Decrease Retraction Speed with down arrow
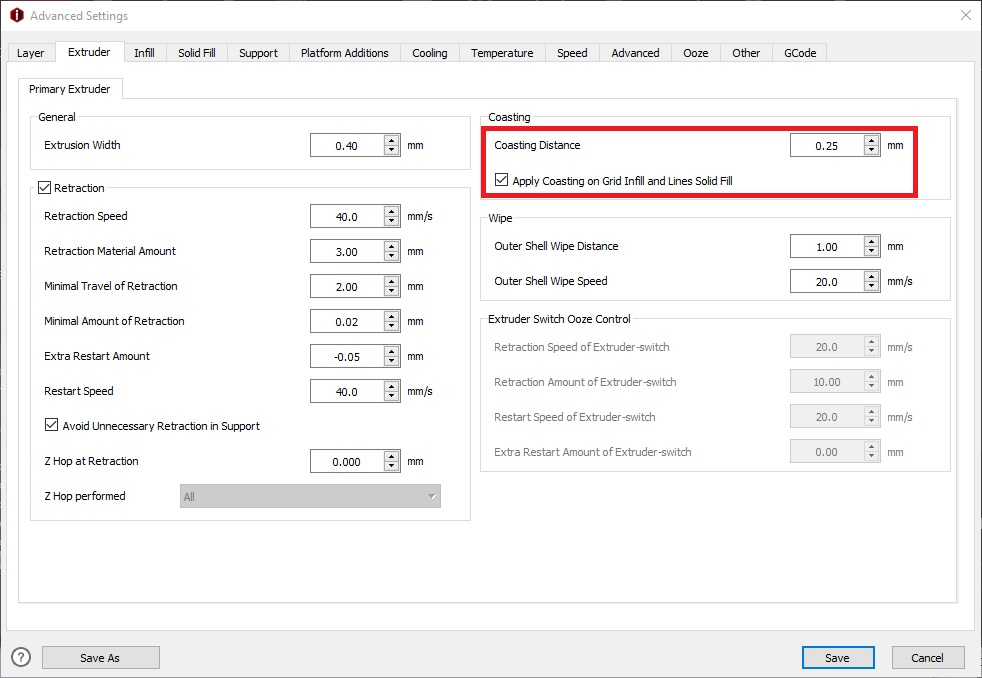The width and height of the screenshot is (982, 678). 392,221
